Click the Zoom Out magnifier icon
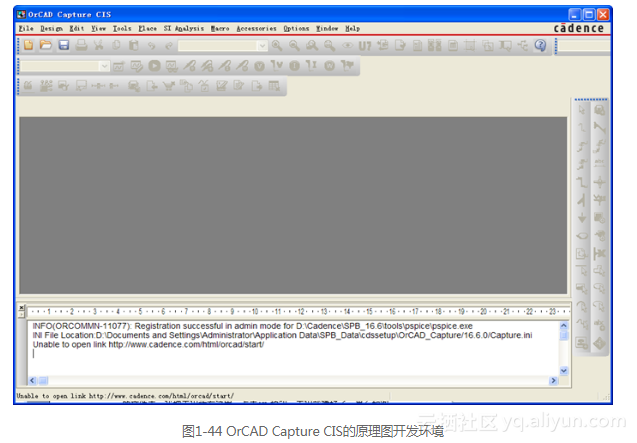Screen dimensions: 637x443 pyautogui.click(x=294, y=46)
